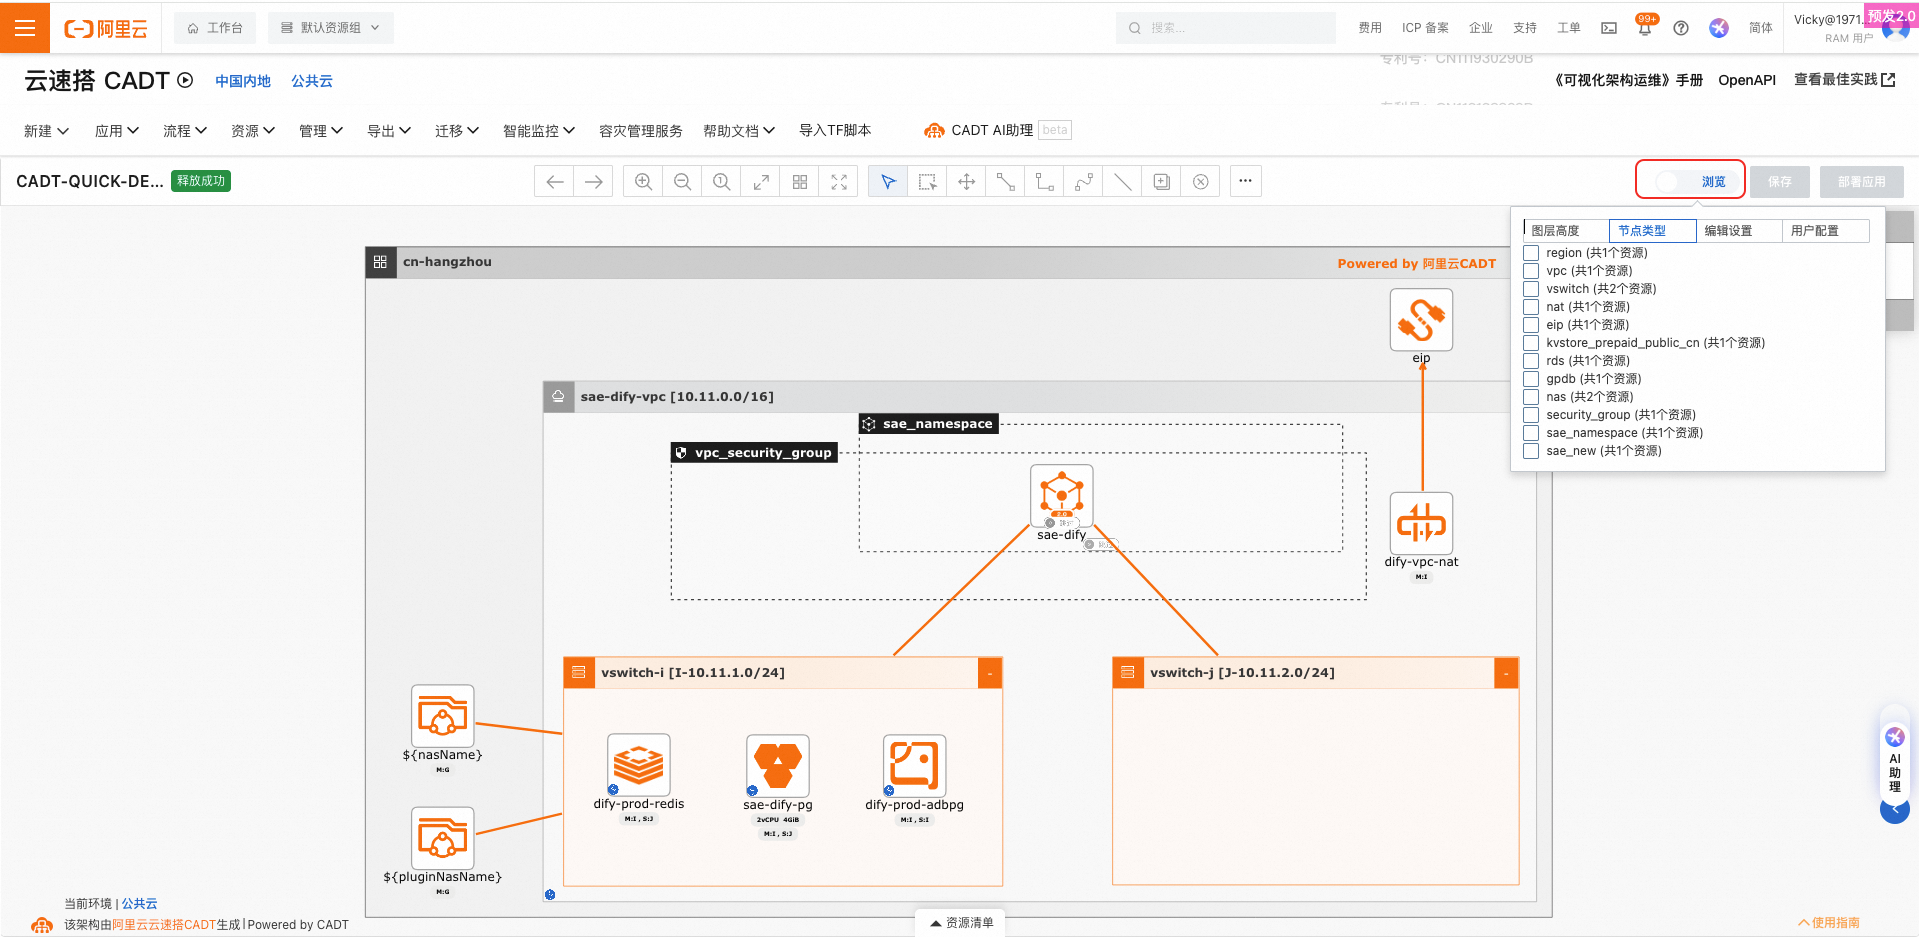This screenshot has width=1919, height=937.
Task: Select the dify-prod-redis node
Action: click(x=638, y=765)
